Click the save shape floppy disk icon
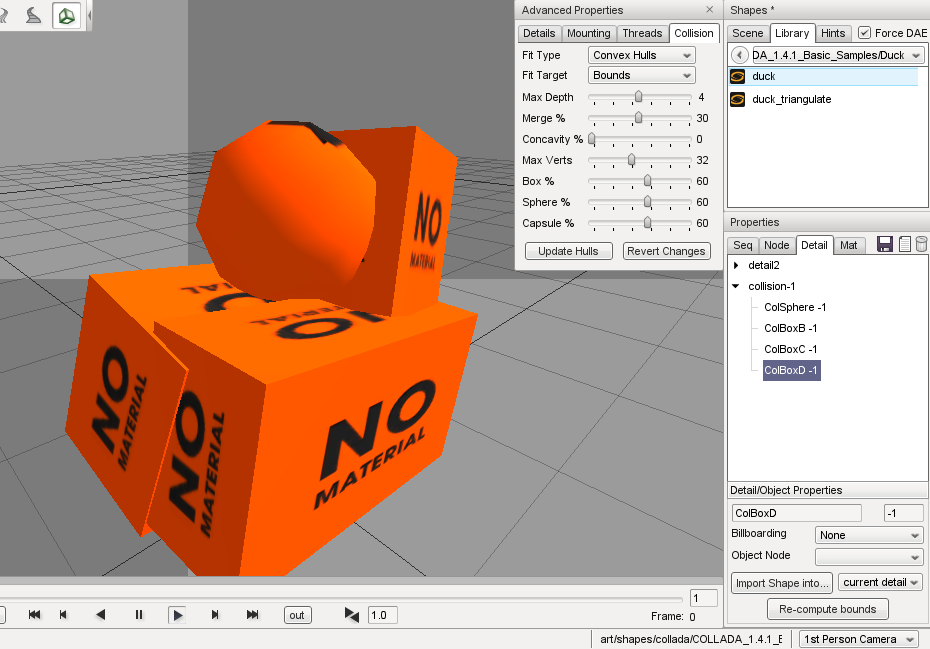930x649 pixels. 884,245
